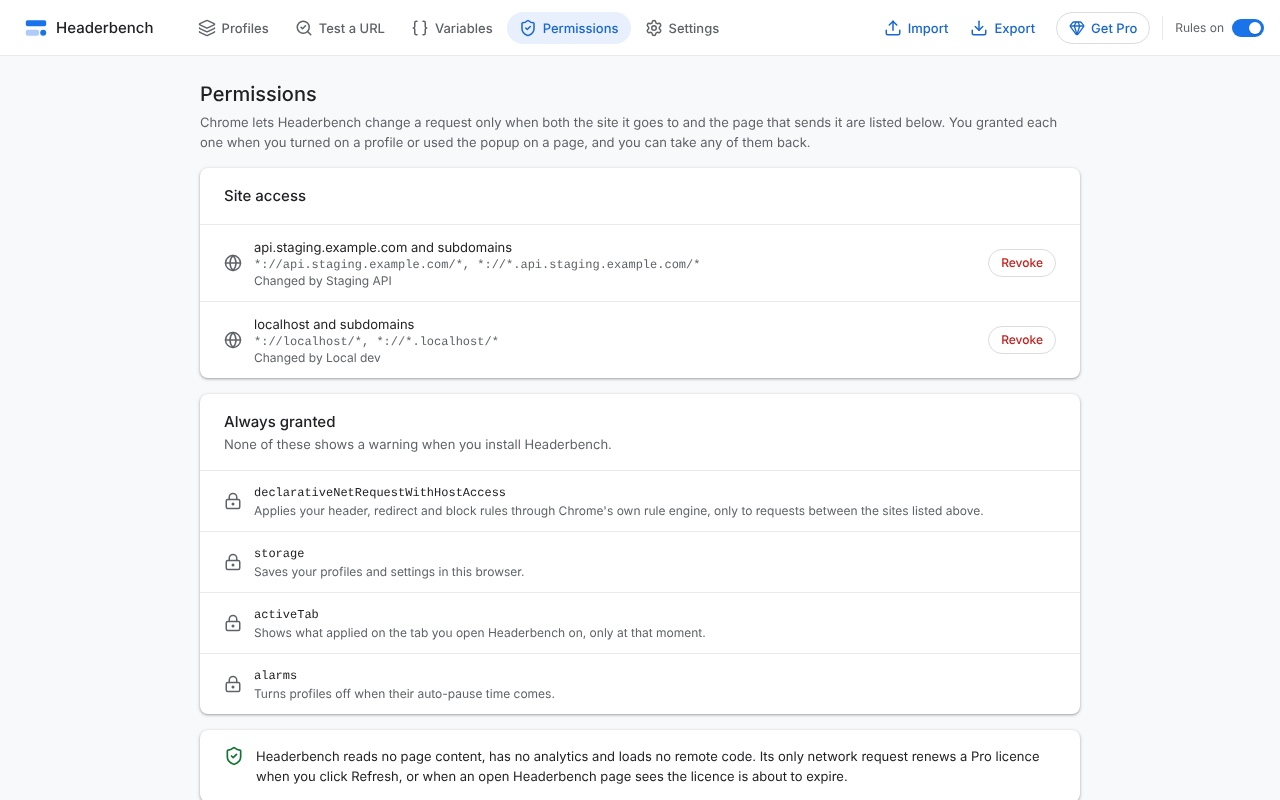Revoke access for localhost
Screen dimensions: 1280x800
click(x=1022, y=340)
